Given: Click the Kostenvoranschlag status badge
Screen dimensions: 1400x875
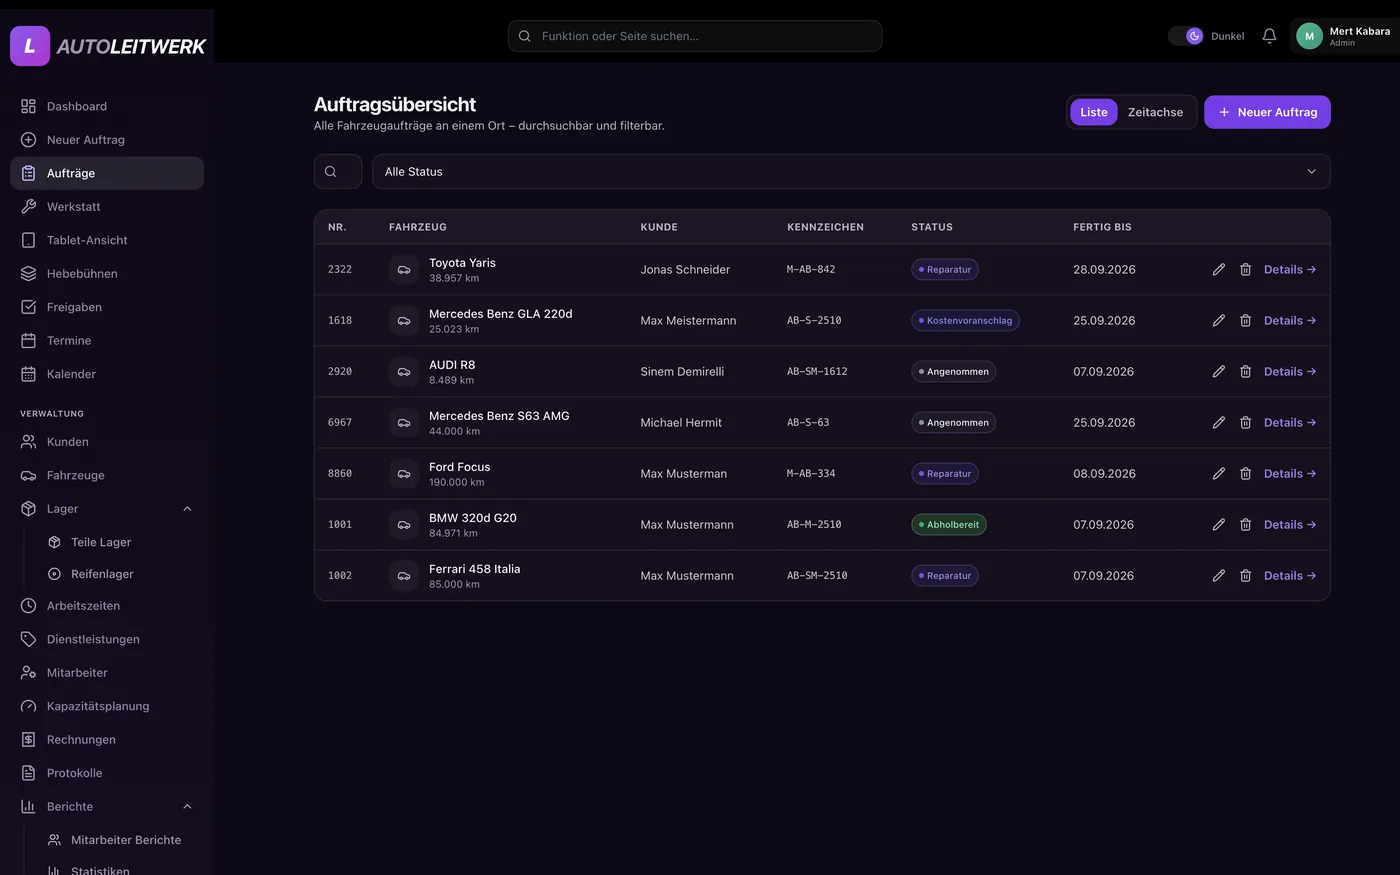Looking at the screenshot, I should (965, 320).
